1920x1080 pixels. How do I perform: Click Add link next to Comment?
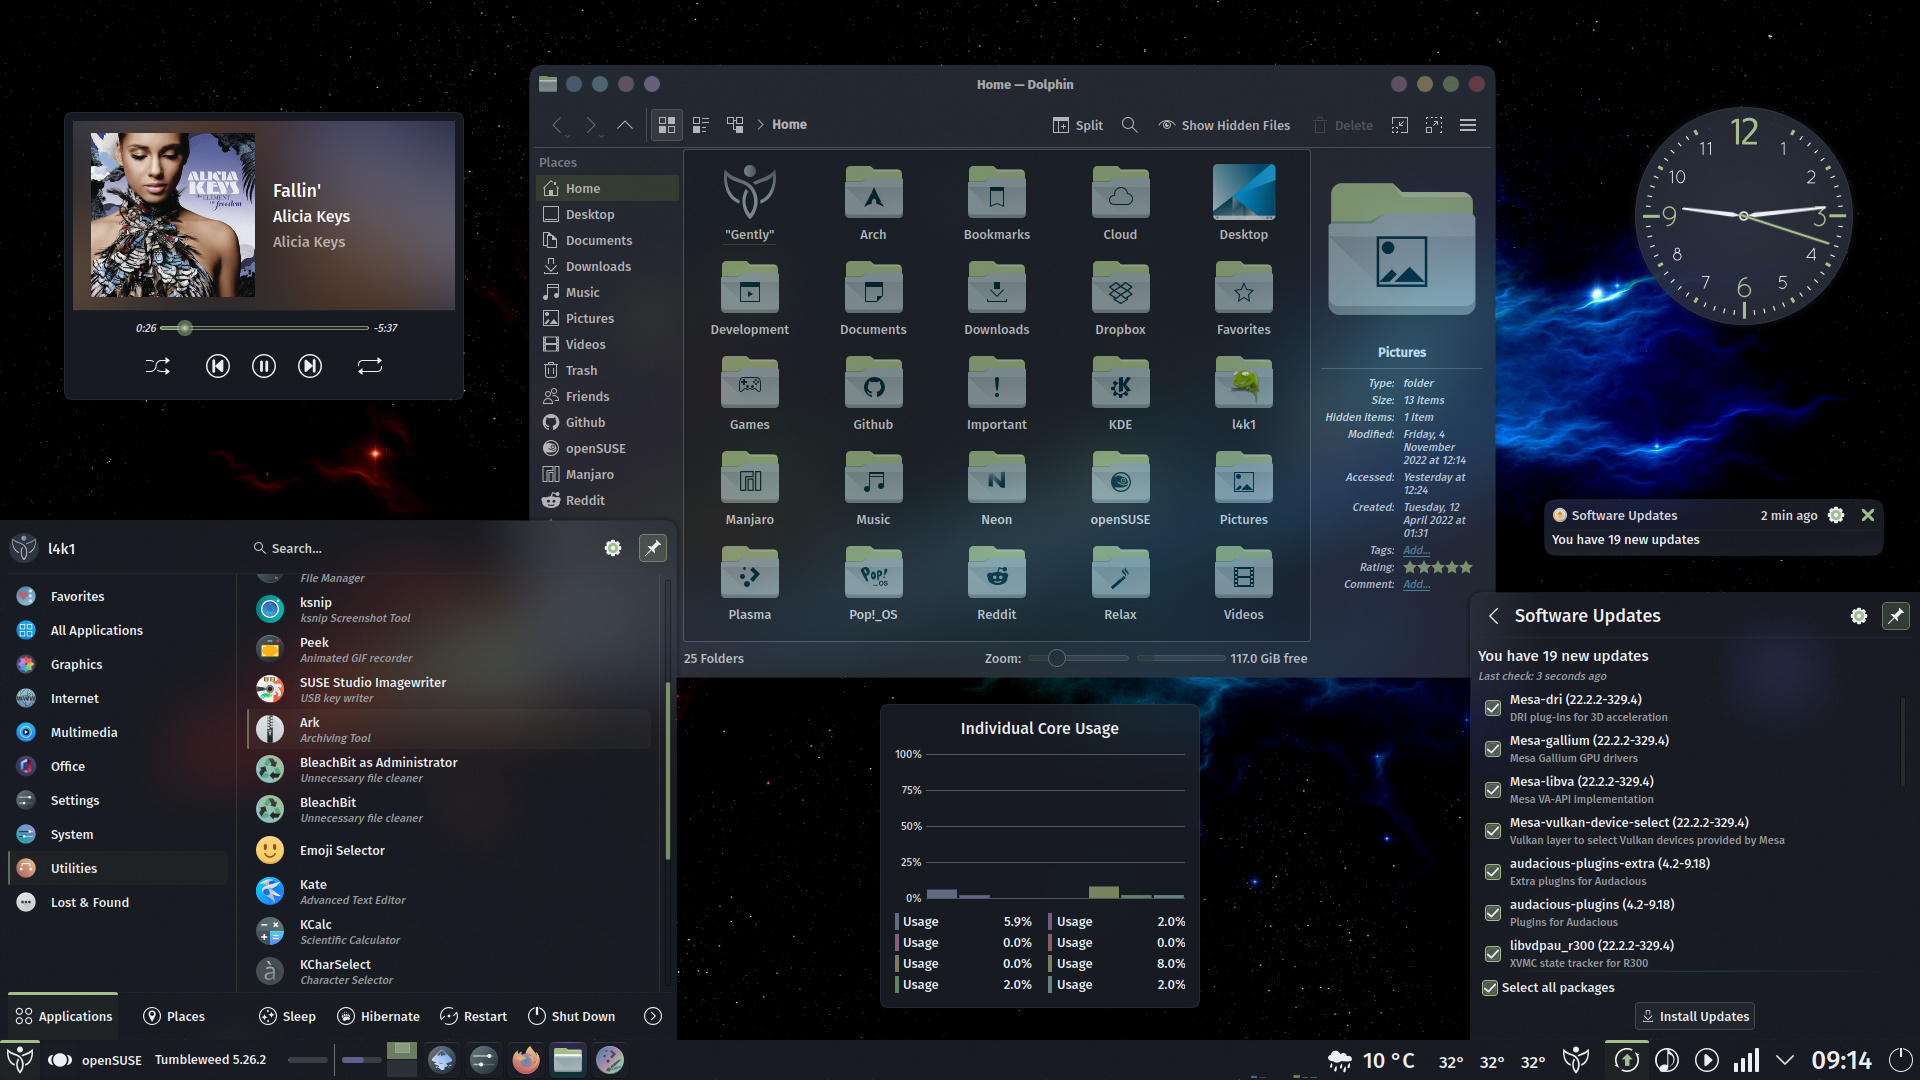click(x=1416, y=584)
